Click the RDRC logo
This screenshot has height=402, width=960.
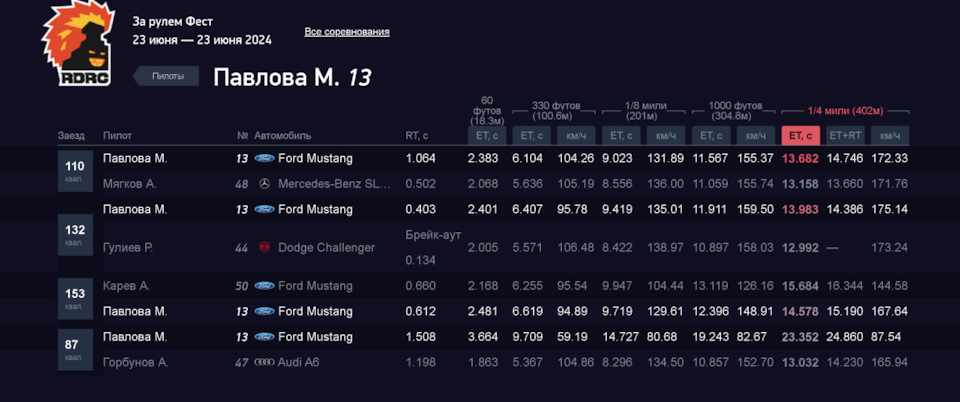click(76, 45)
